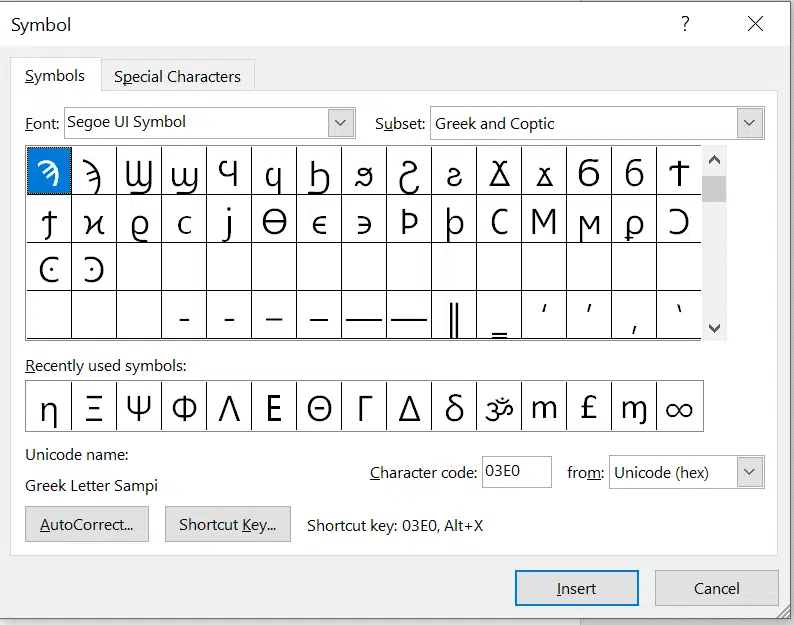Select the double low line ‗ symbol
Screen dimensions: 794x625
point(499,315)
